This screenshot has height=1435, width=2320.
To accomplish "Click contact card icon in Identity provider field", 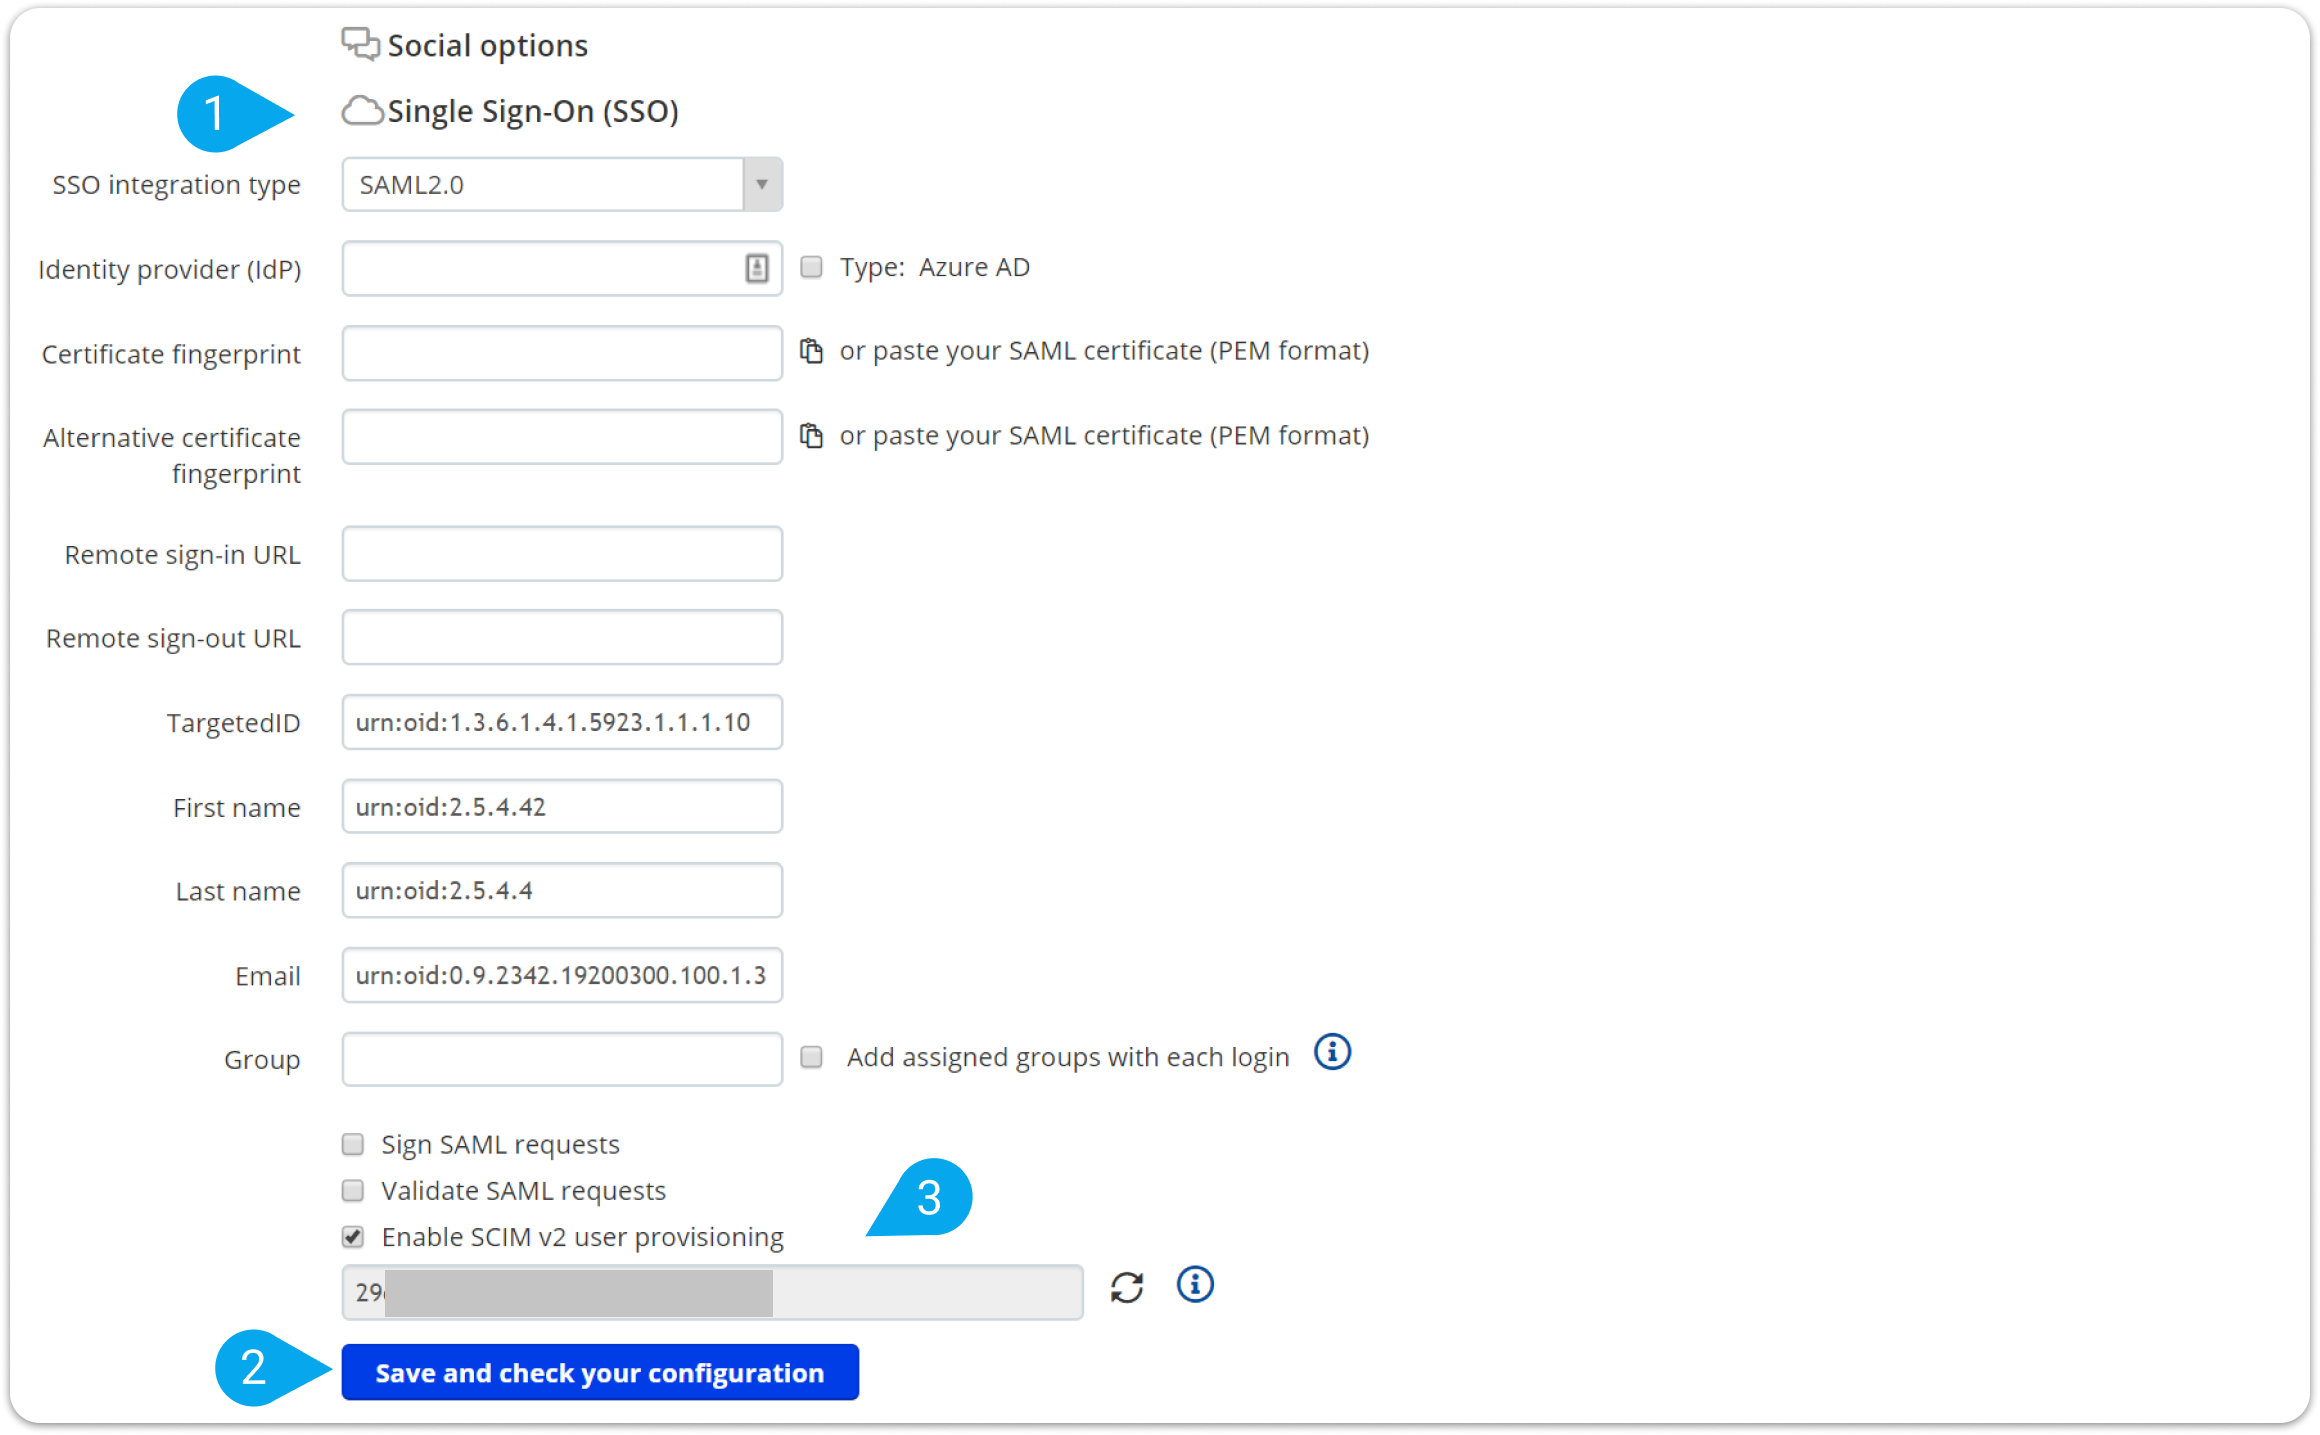I will (757, 268).
